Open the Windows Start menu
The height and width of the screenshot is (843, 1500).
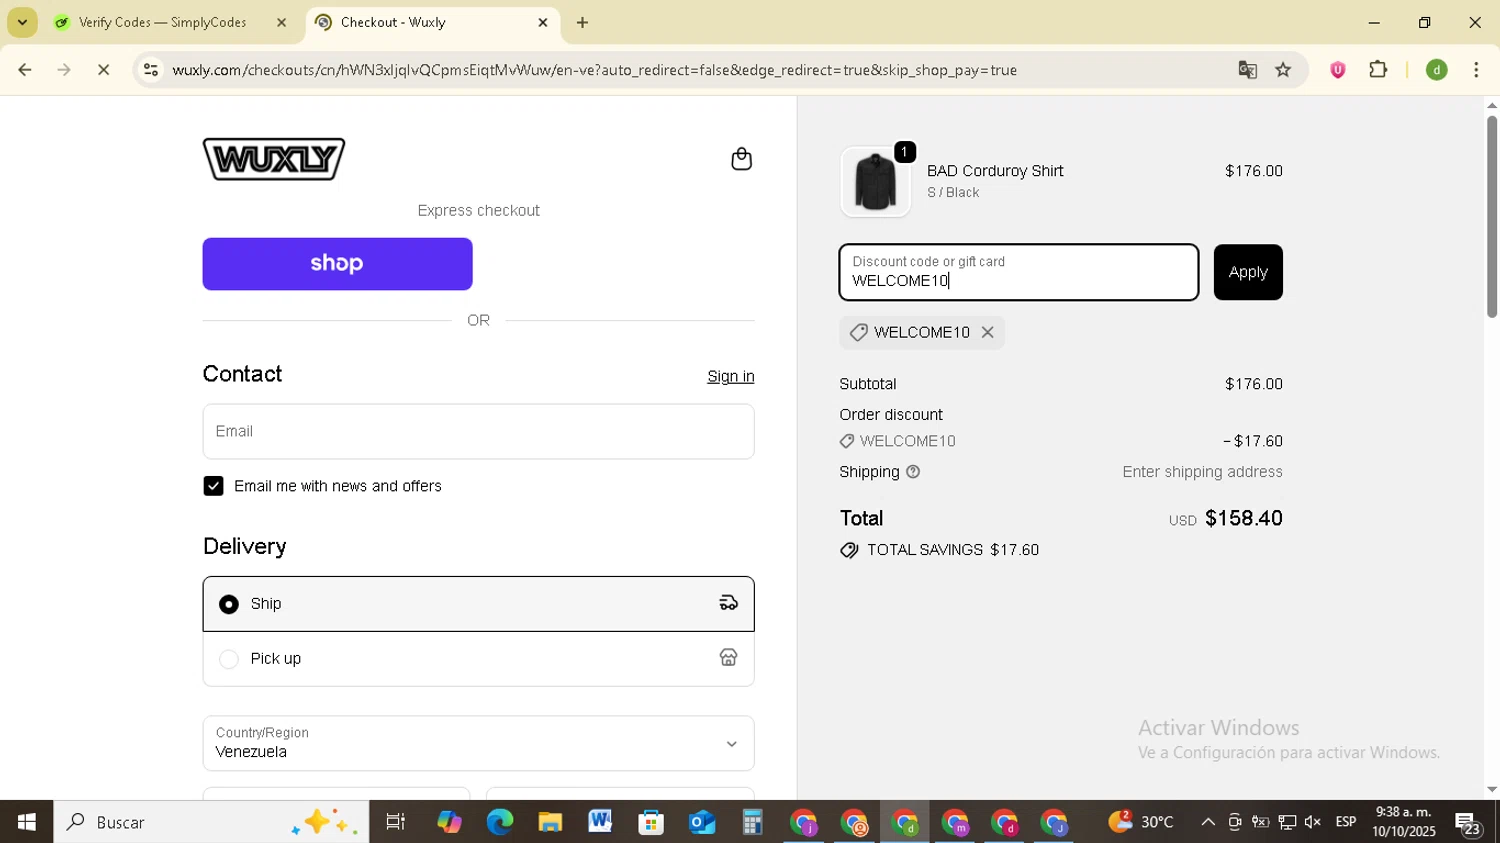pos(26,822)
